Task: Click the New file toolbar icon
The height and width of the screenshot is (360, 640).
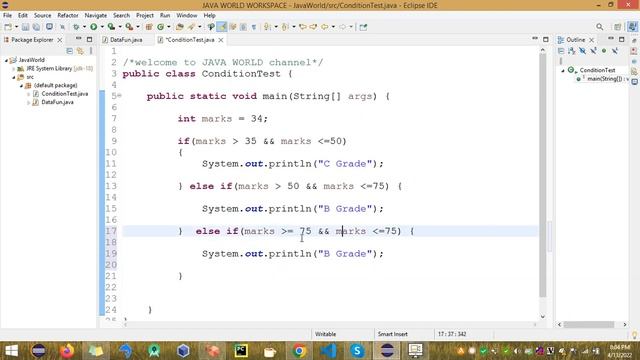Action: tap(8, 27)
